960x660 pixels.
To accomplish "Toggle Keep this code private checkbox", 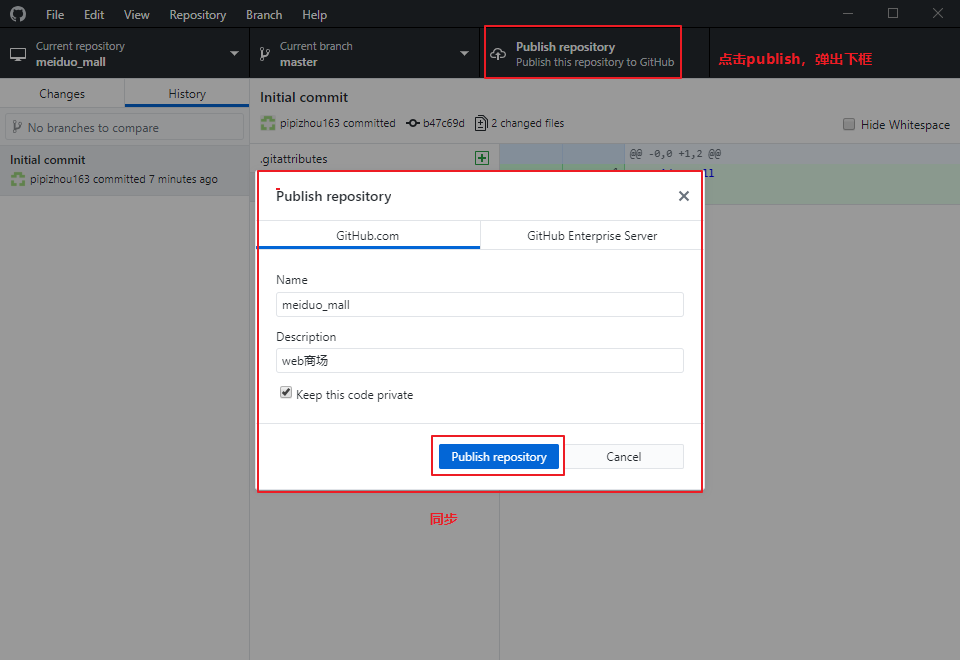I will (x=286, y=392).
